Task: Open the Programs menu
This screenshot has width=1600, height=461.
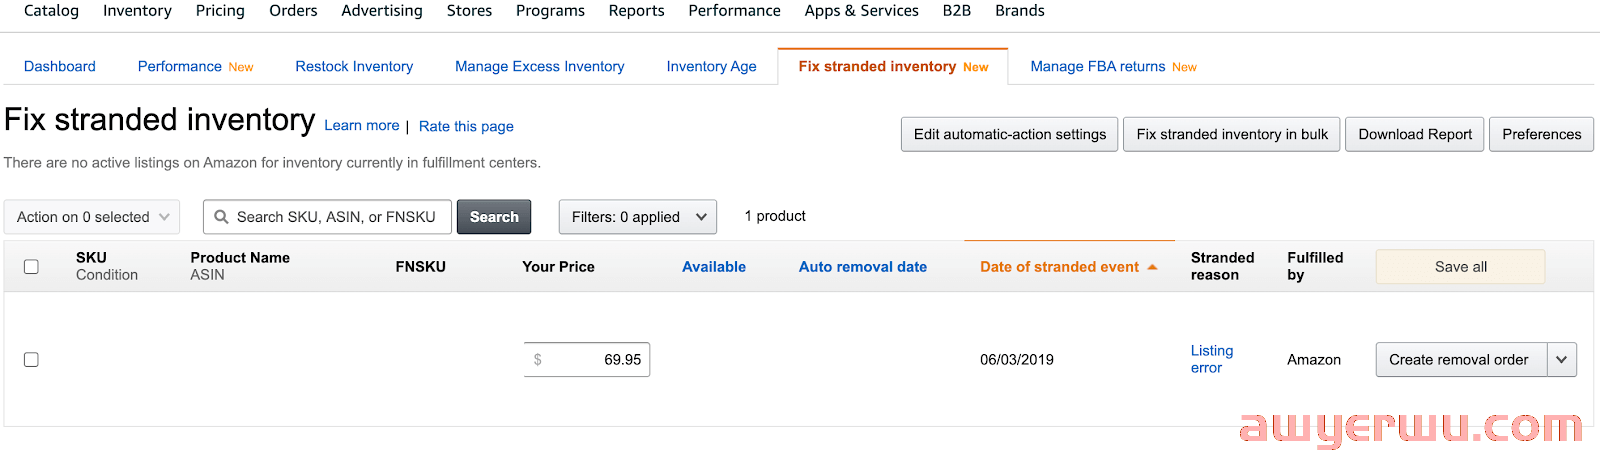Action: click(550, 11)
